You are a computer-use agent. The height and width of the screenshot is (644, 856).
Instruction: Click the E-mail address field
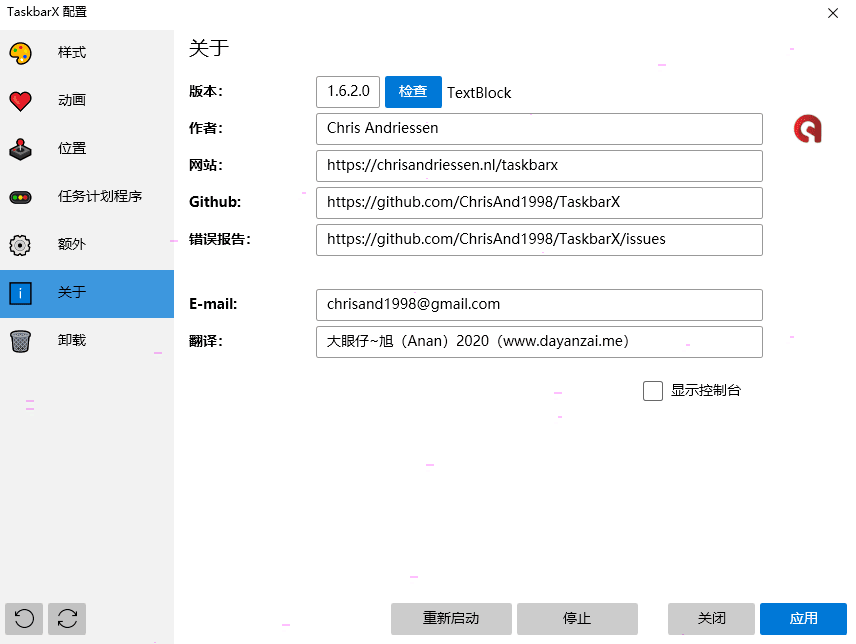click(539, 305)
